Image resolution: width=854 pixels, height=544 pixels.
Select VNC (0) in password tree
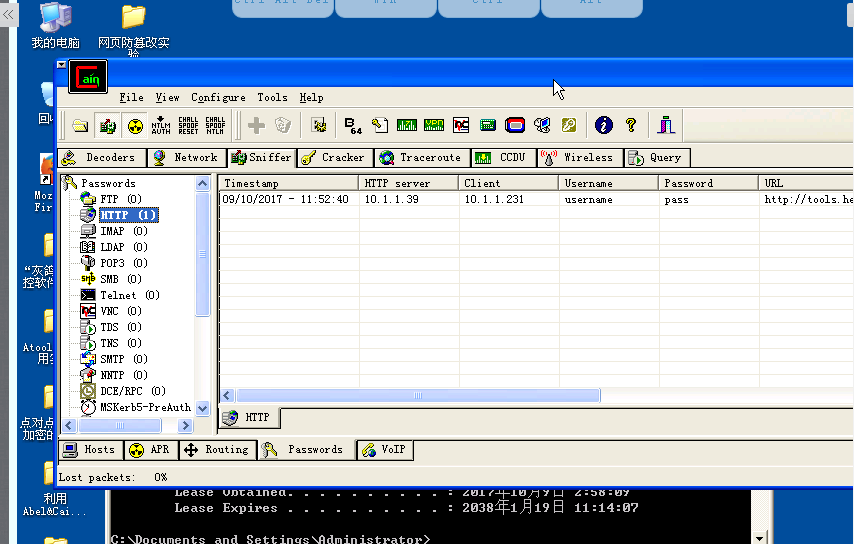(121, 311)
